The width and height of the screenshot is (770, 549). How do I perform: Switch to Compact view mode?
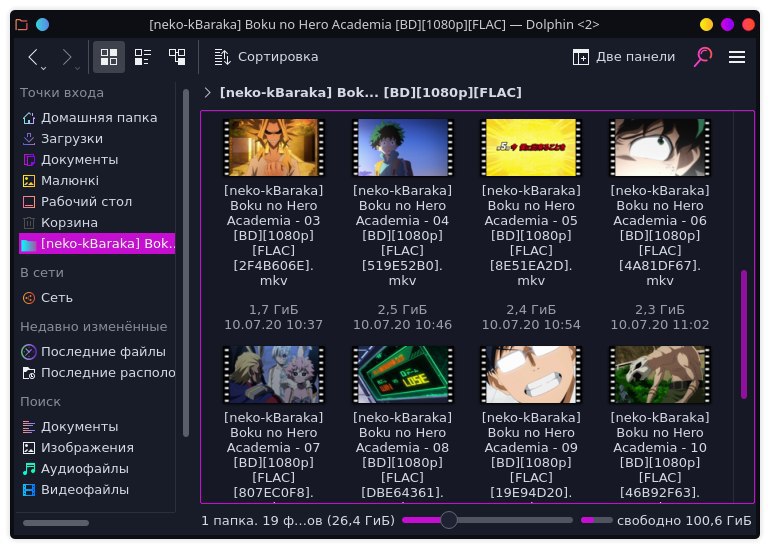pos(142,57)
